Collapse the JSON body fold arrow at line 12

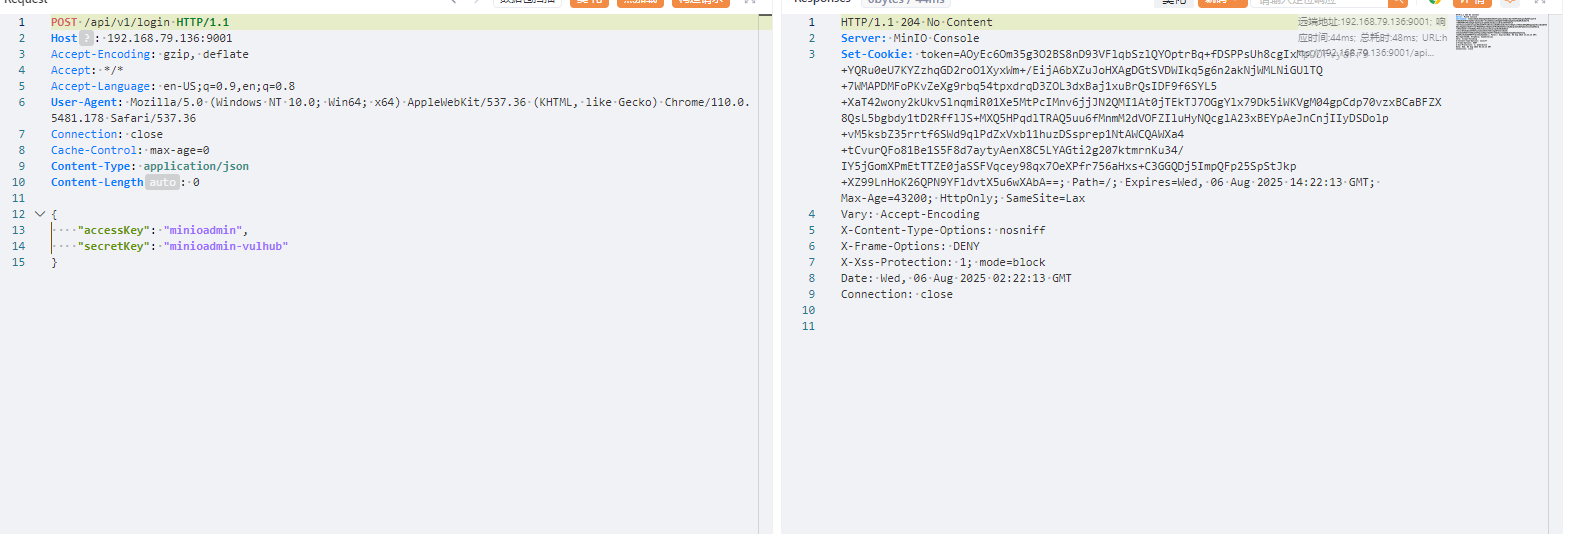click(40, 214)
